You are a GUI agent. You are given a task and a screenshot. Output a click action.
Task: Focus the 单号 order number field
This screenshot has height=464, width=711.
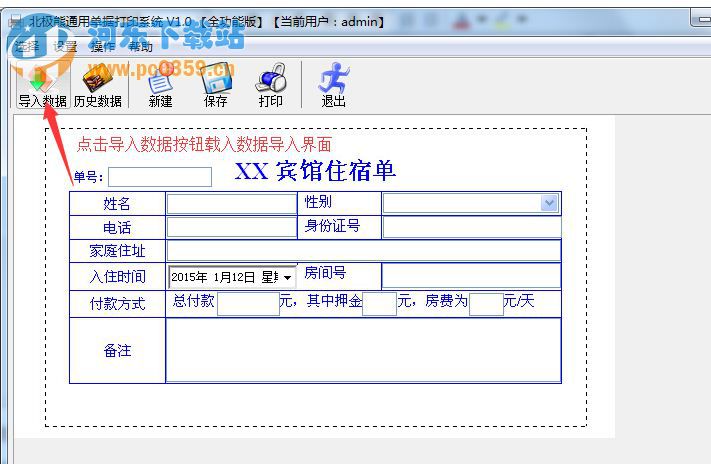pos(160,177)
